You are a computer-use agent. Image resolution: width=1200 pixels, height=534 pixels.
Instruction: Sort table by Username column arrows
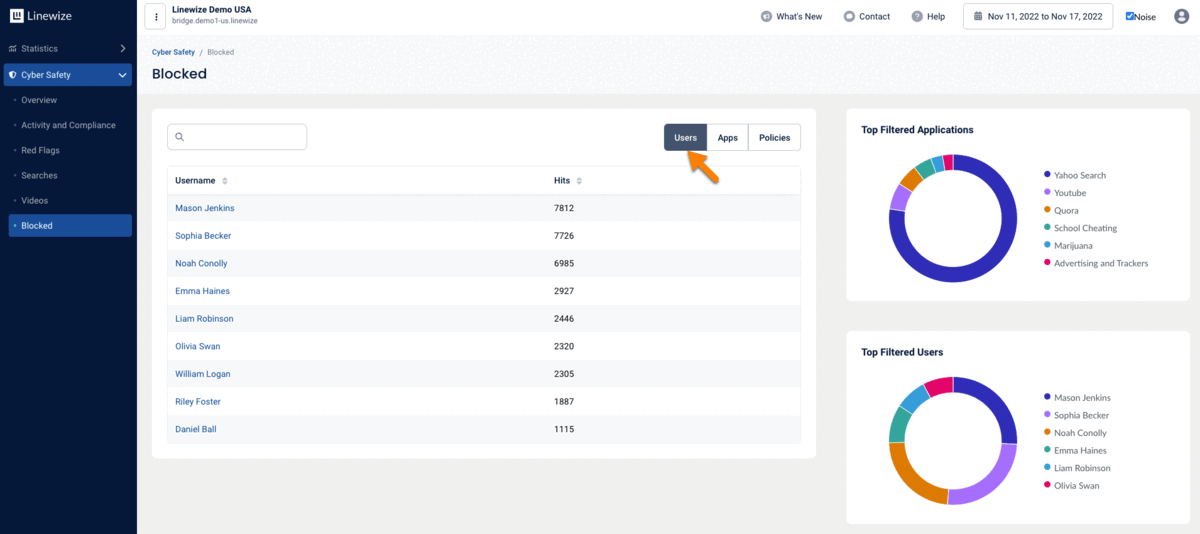coord(225,181)
